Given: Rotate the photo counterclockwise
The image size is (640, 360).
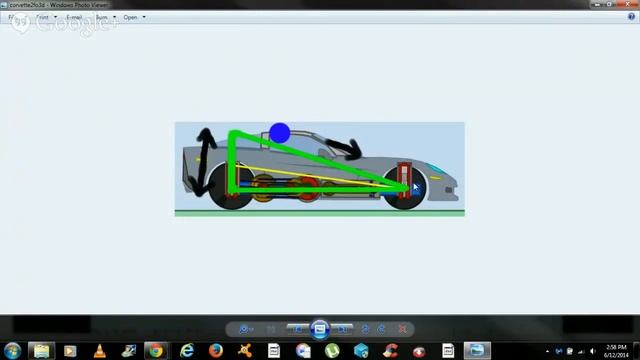Looking at the screenshot, I should click(x=365, y=329).
